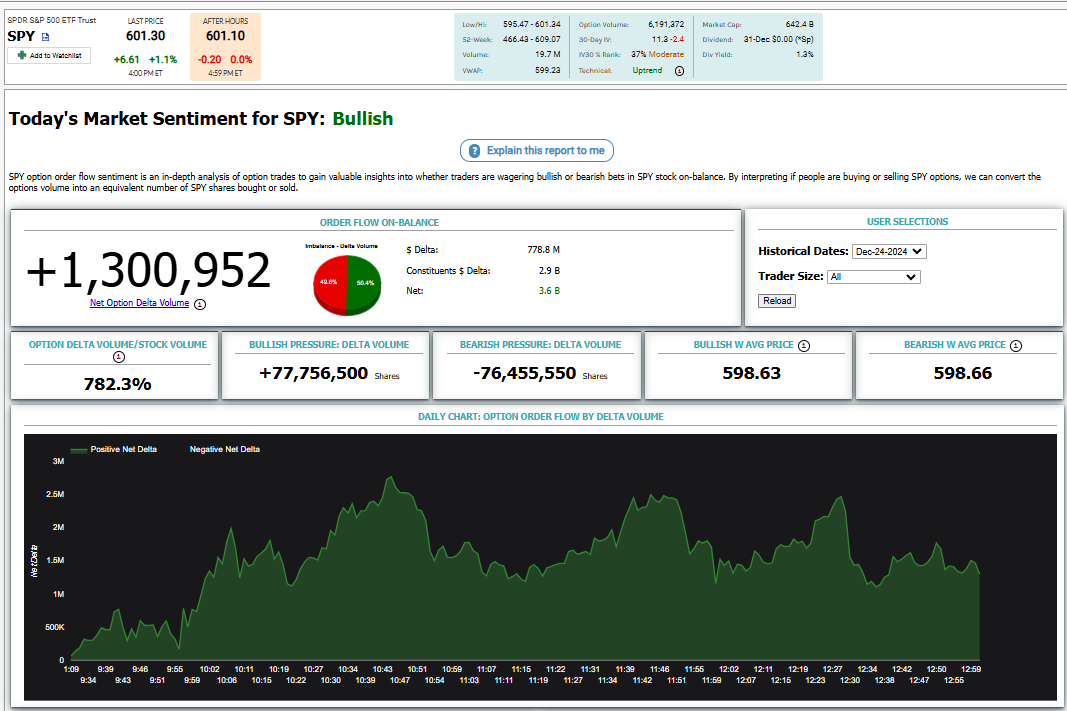Click the info icon beside Bearish W Avg Price
Viewport: 1067px width, 711px height.
click(x=1016, y=346)
